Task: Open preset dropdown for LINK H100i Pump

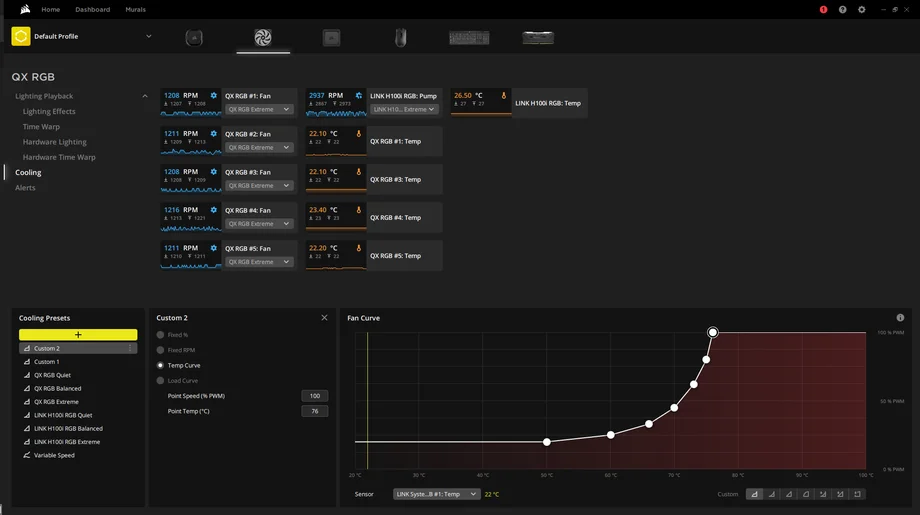Action: 404,109
